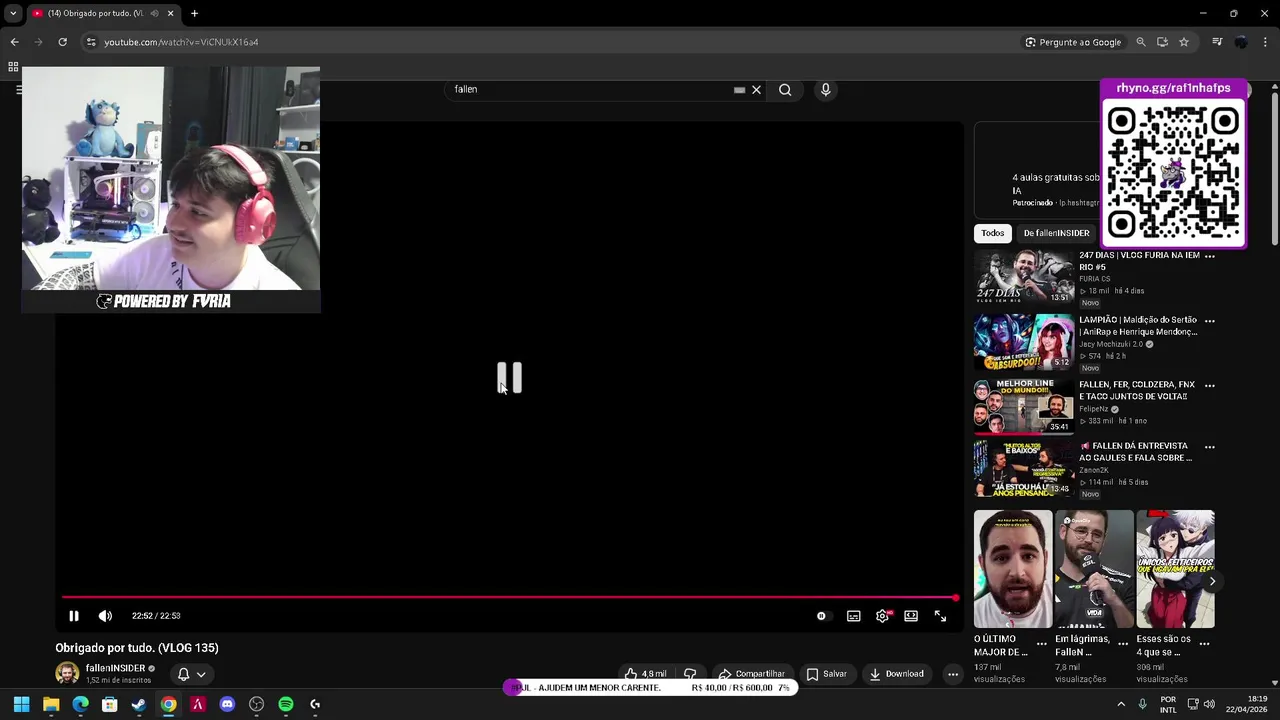Viewport: 1280px width, 720px height.
Task: Open the Chrome profile avatar
Action: pyautogui.click(x=1241, y=42)
